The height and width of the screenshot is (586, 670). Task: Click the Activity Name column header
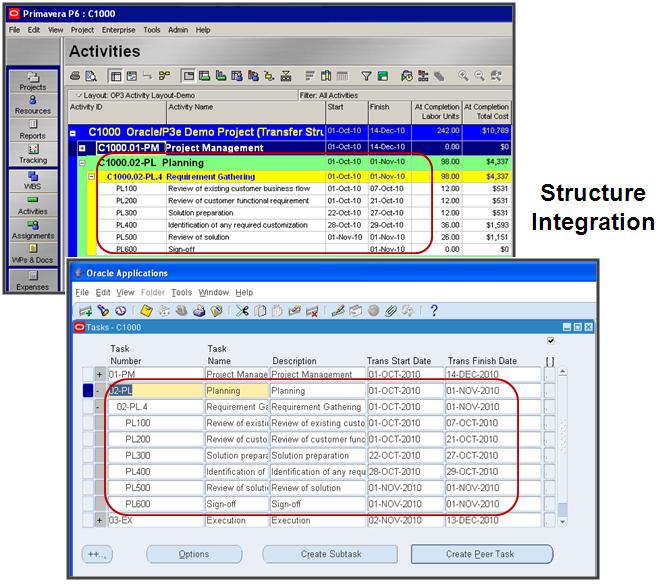click(245, 112)
